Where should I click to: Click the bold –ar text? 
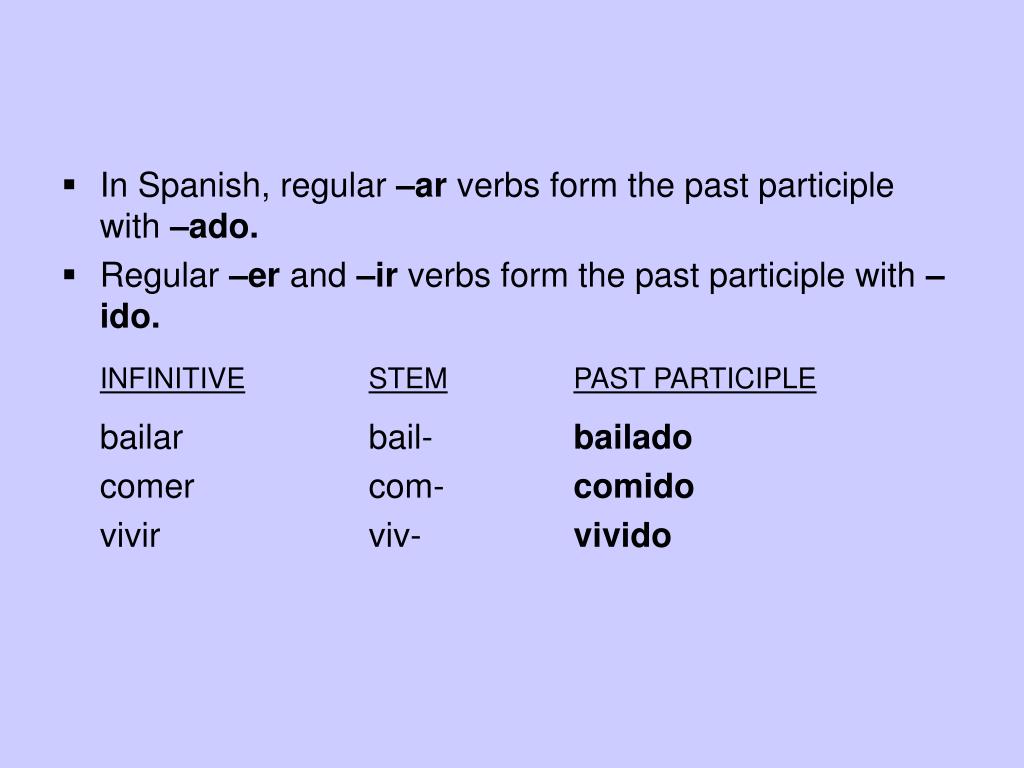[421, 185]
